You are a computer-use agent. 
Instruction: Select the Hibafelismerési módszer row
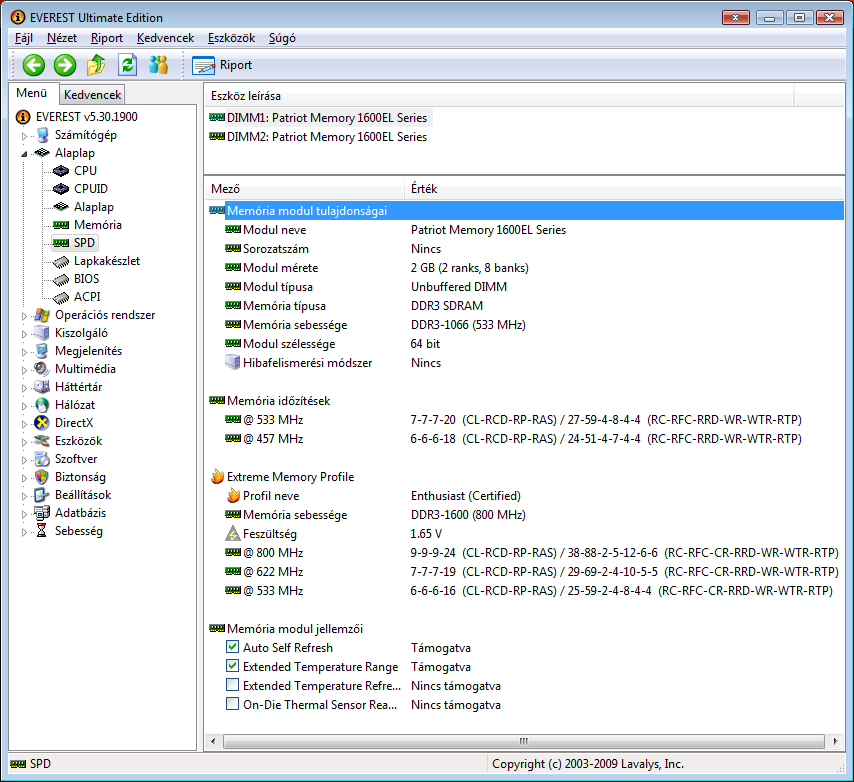(x=526, y=363)
